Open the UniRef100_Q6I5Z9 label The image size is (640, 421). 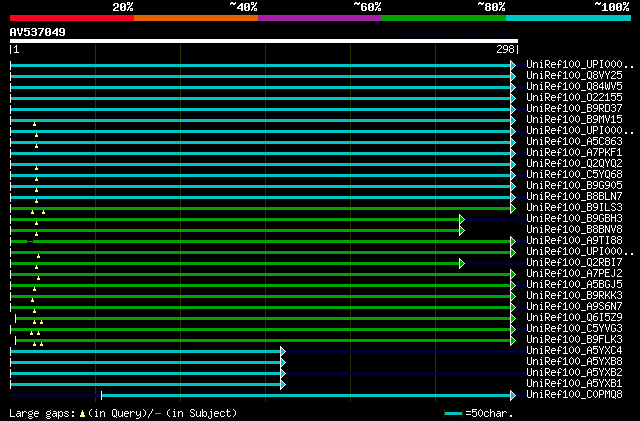pyautogui.click(x=574, y=318)
